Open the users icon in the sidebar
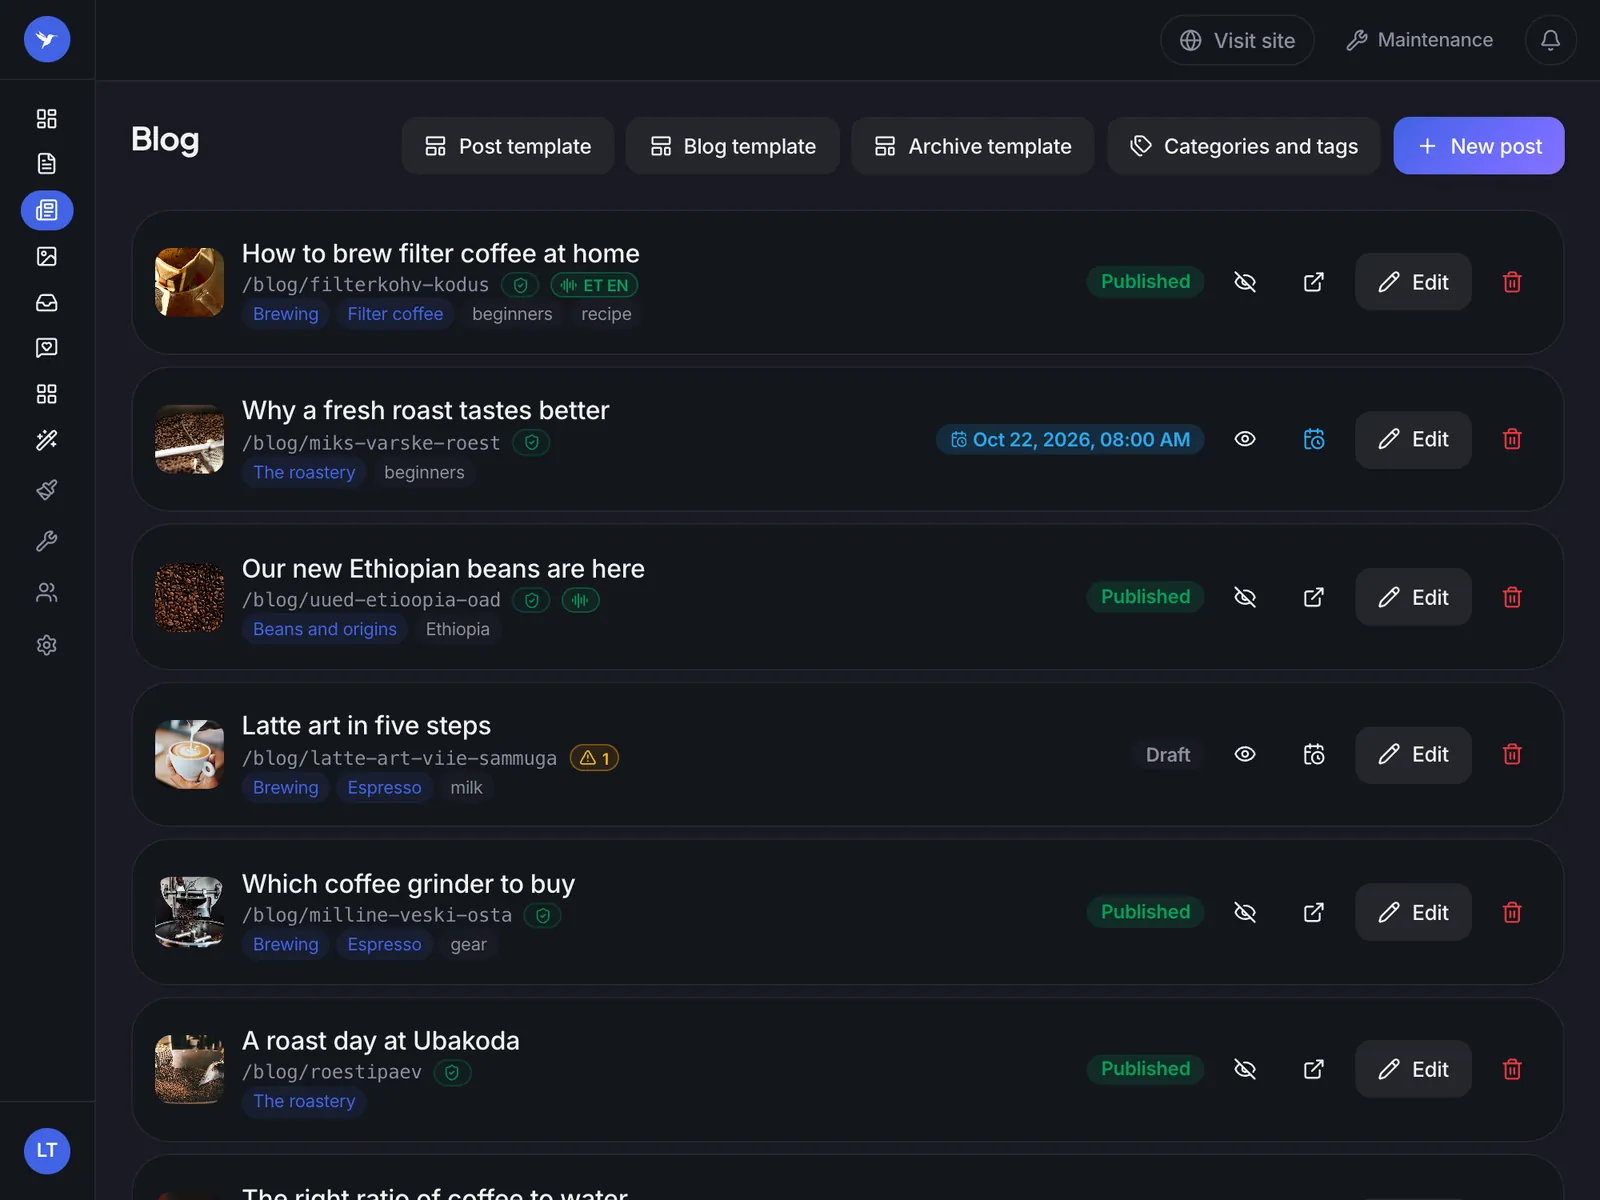Image resolution: width=1600 pixels, height=1200 pixels. pyautogui.click(x=47, y=593)
